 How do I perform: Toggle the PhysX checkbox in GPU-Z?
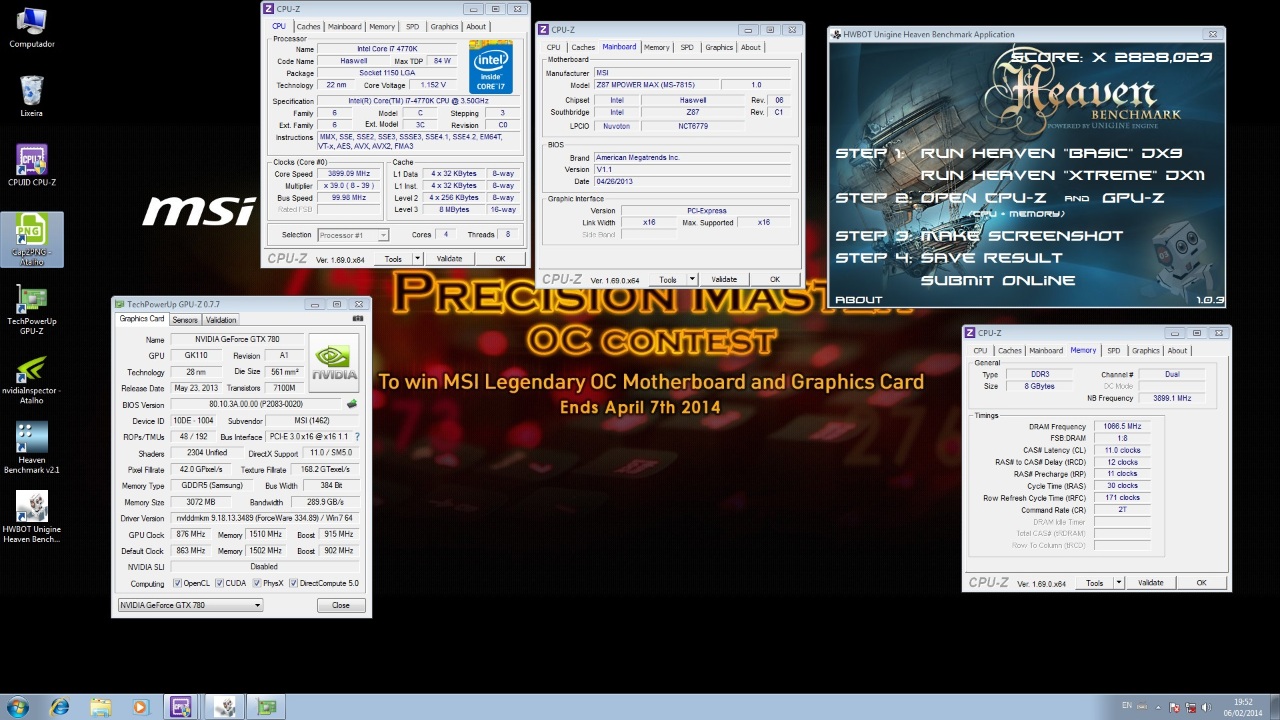click(x=258, y=583)
